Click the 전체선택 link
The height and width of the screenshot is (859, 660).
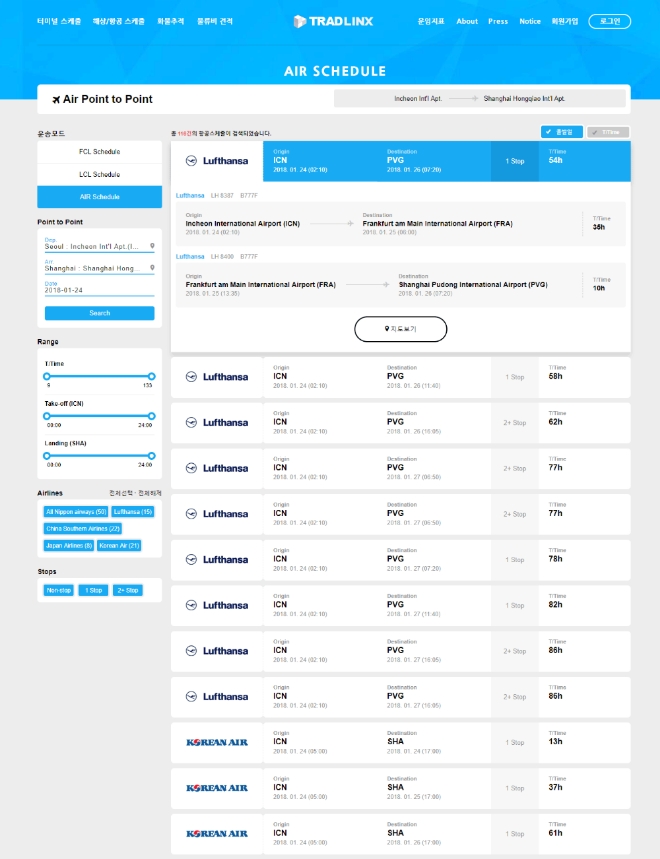(120, 493)
